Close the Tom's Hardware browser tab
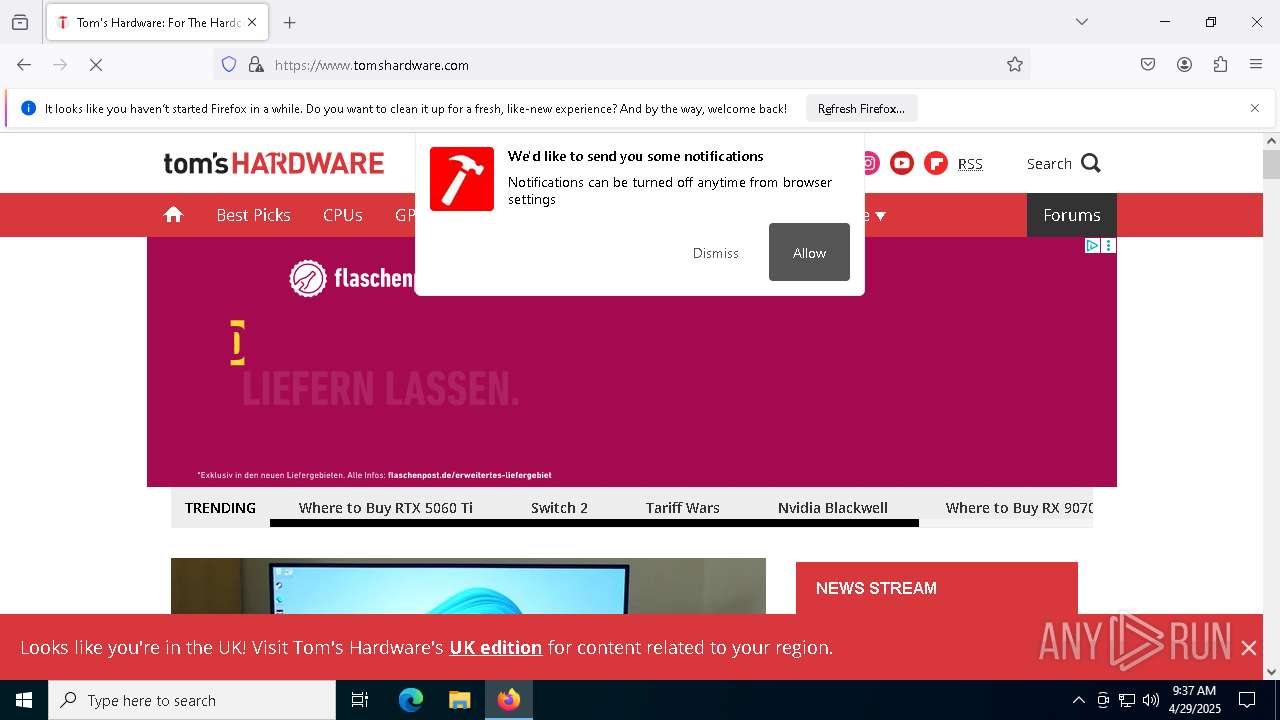The width and height of the screenshot is (1280, 720). pyautogui.click(x=252, y=22)
